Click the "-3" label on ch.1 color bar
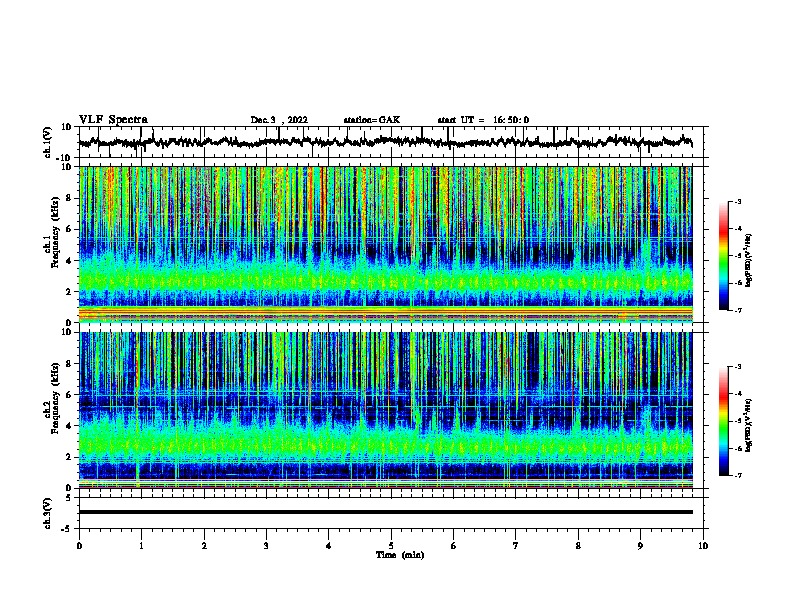The image size is (792, 612). tap(737, 202)
